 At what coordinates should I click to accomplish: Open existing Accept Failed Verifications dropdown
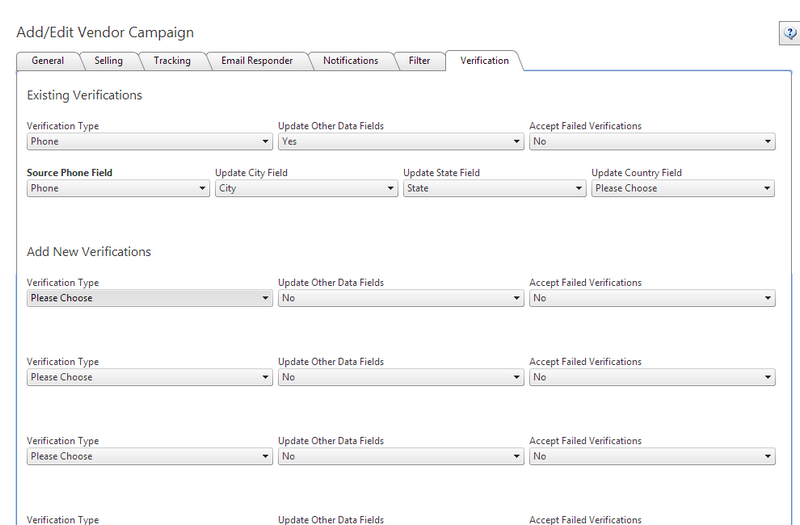point(652,141)
